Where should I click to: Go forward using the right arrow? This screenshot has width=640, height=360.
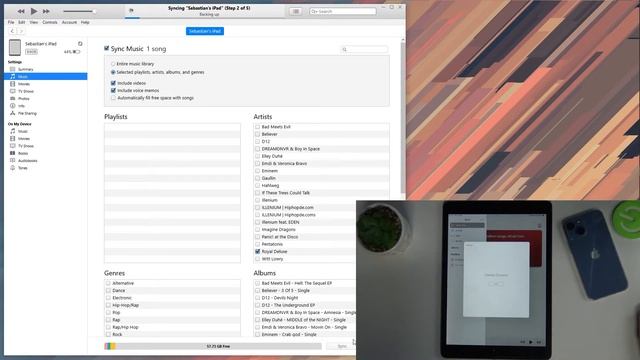(x=21, y=31)
